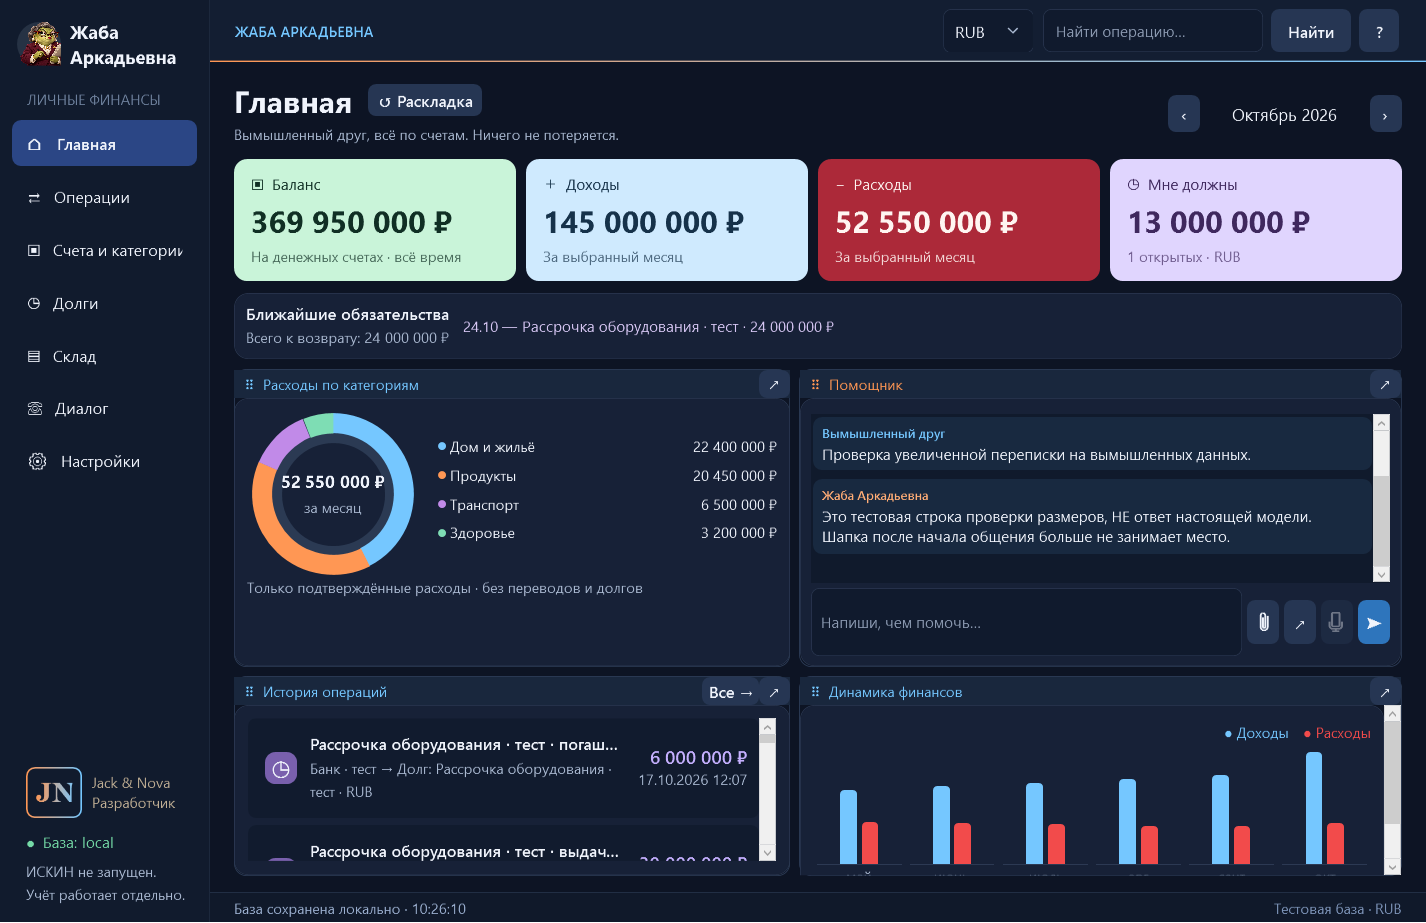The image size is (1426, 923).
Task: Click the Рассрочка оборудования obligation entry dated 24.10
Action: pyautogui.click(x=648, y=327)
